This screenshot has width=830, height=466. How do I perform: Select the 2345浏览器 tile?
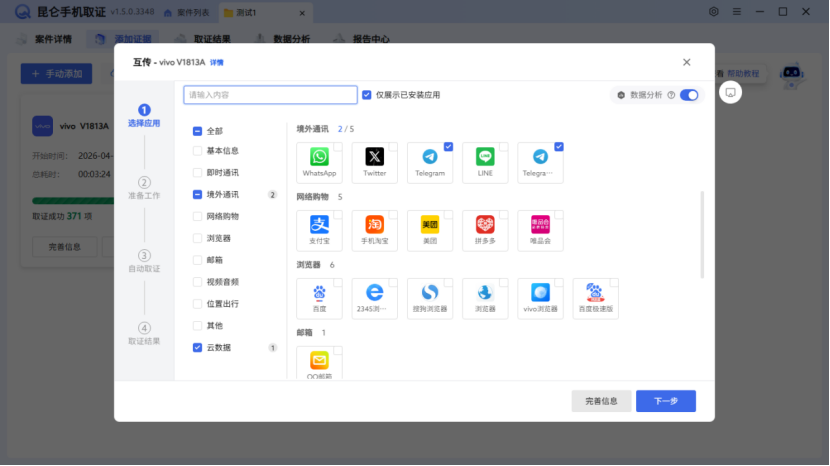coord(374,299)
